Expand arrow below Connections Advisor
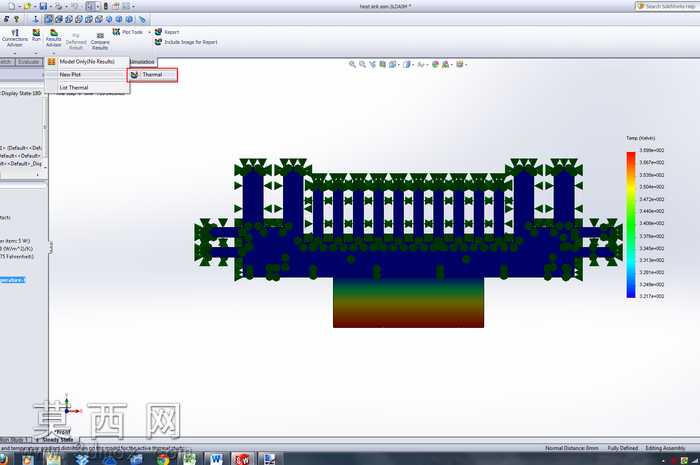Image resolution: width=700 pixels, height=465 pixels. pos(15,53)
